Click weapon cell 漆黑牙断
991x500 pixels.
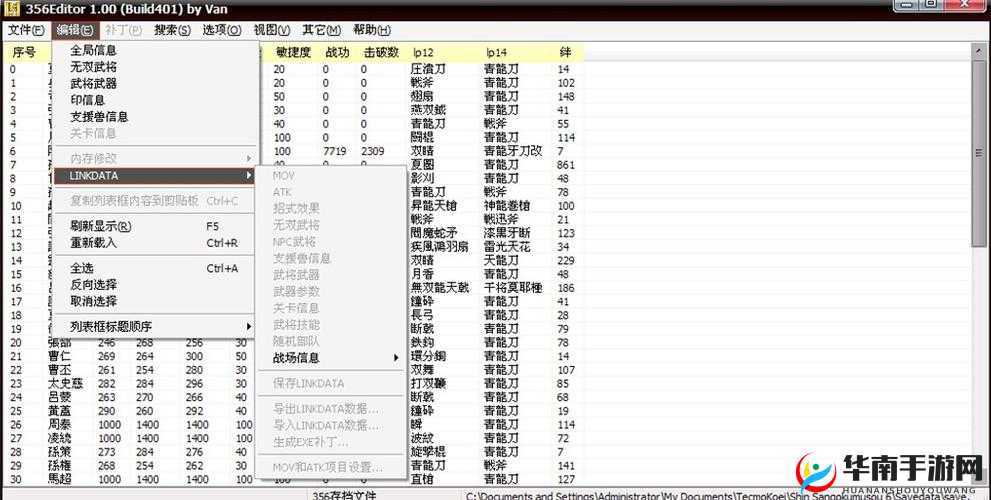coord(507,233)
